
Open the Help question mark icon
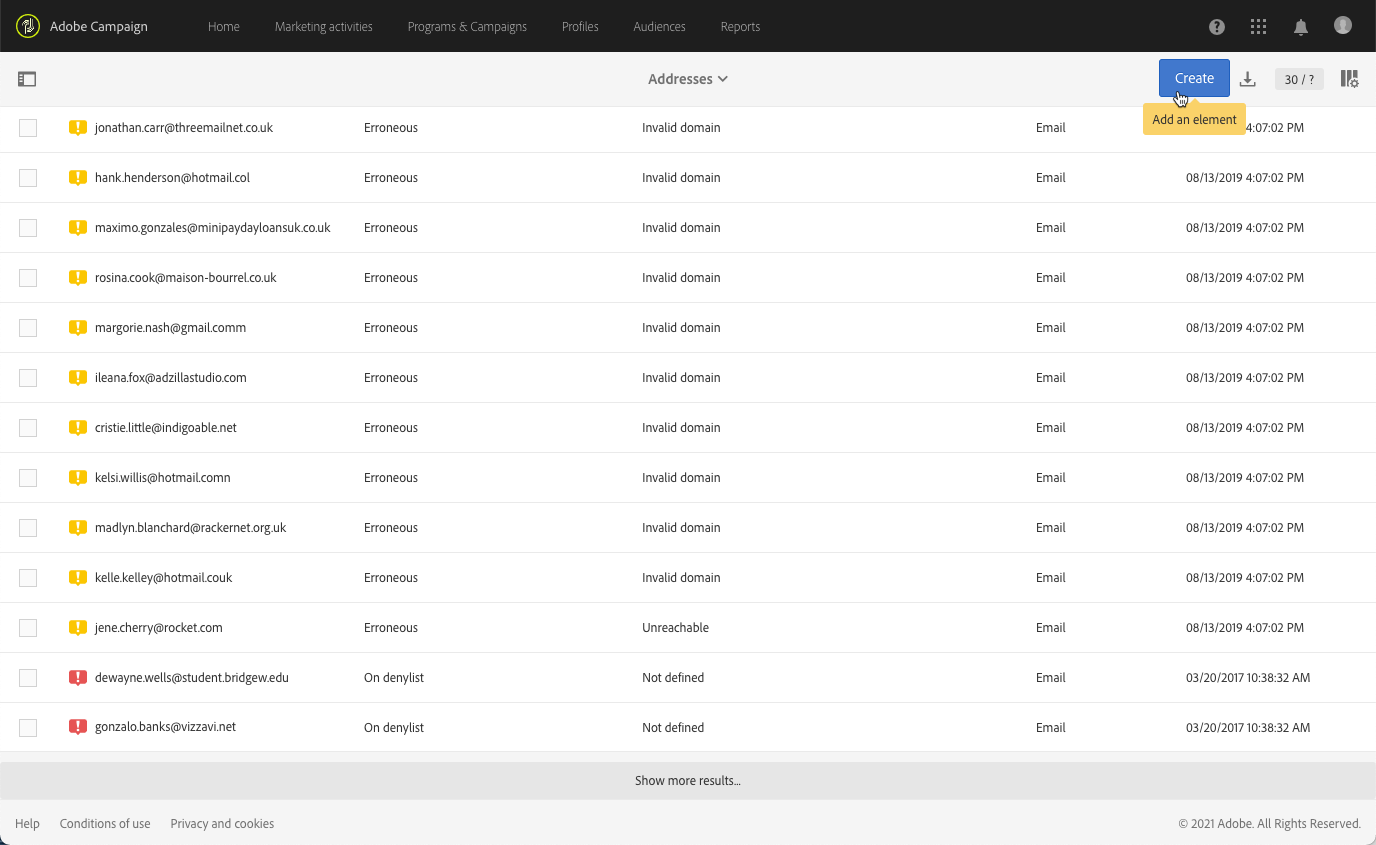(x=1217, y=27)
